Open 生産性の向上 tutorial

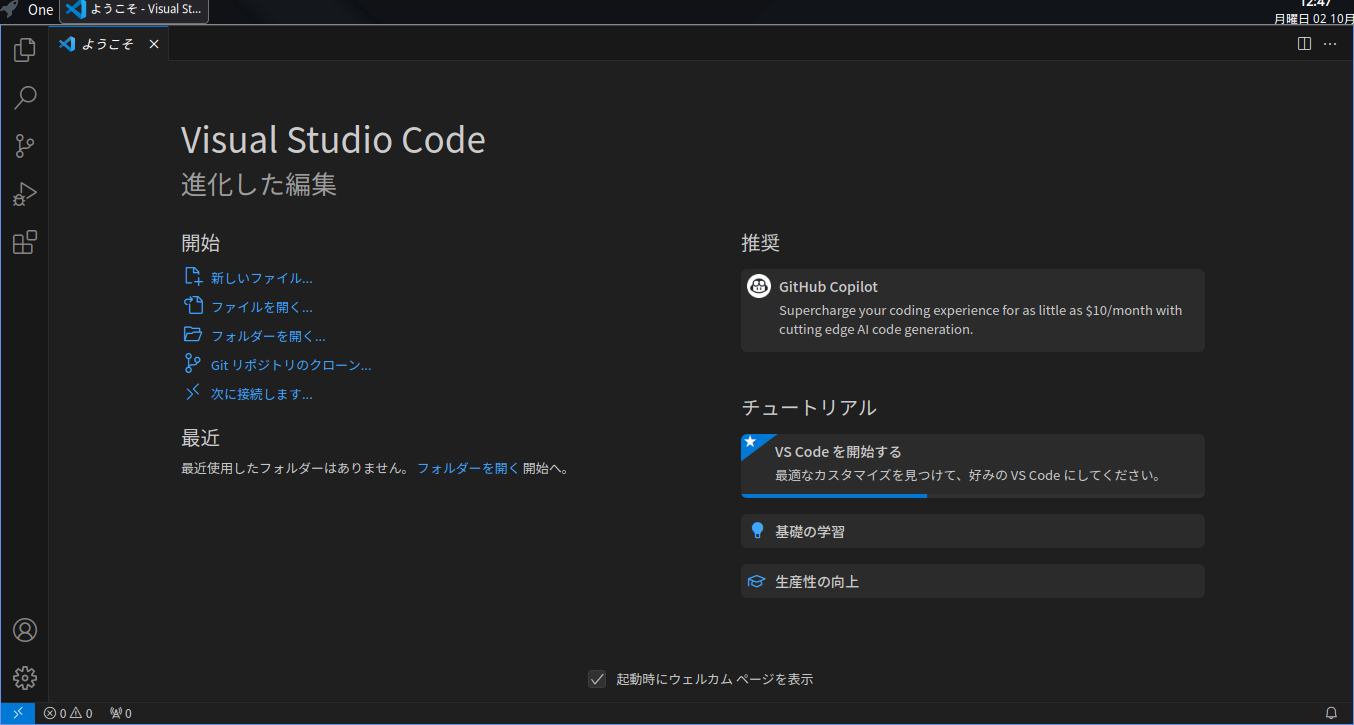coord(972,581)
